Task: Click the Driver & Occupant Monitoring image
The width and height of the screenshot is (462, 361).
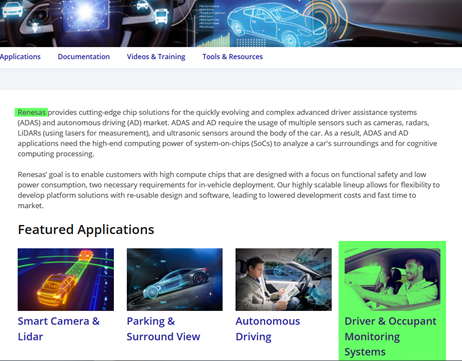Action: click(392, 279)
